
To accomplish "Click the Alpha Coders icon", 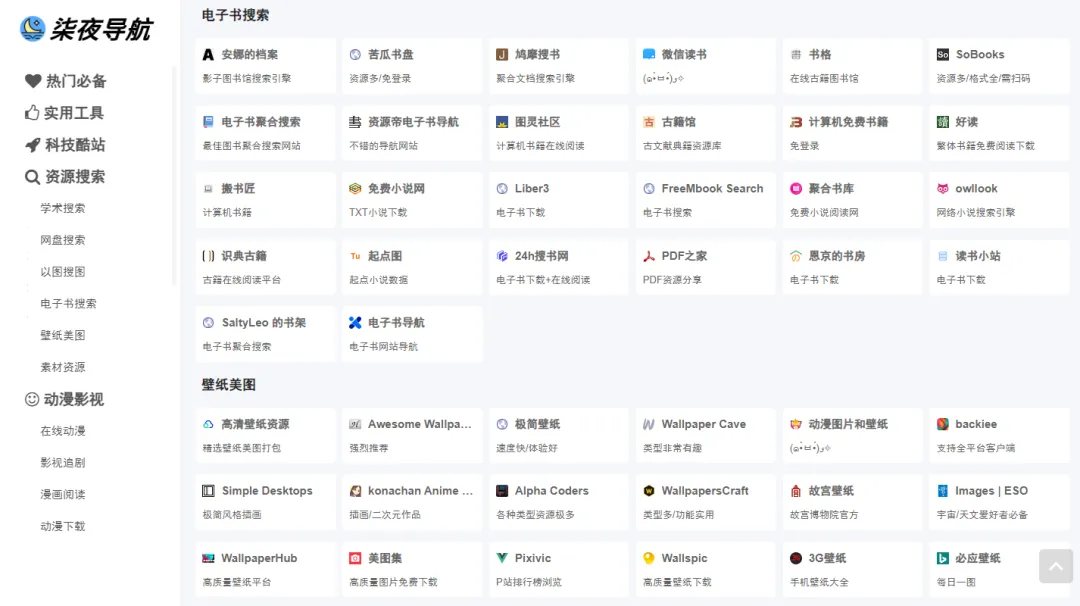I will point(502,491).
